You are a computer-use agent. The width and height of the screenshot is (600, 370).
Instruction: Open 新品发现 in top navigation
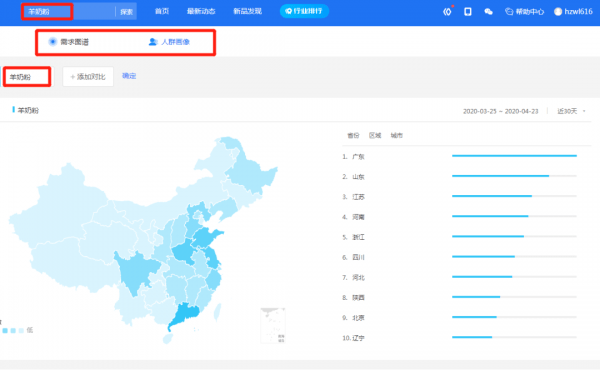click(248, 11)
